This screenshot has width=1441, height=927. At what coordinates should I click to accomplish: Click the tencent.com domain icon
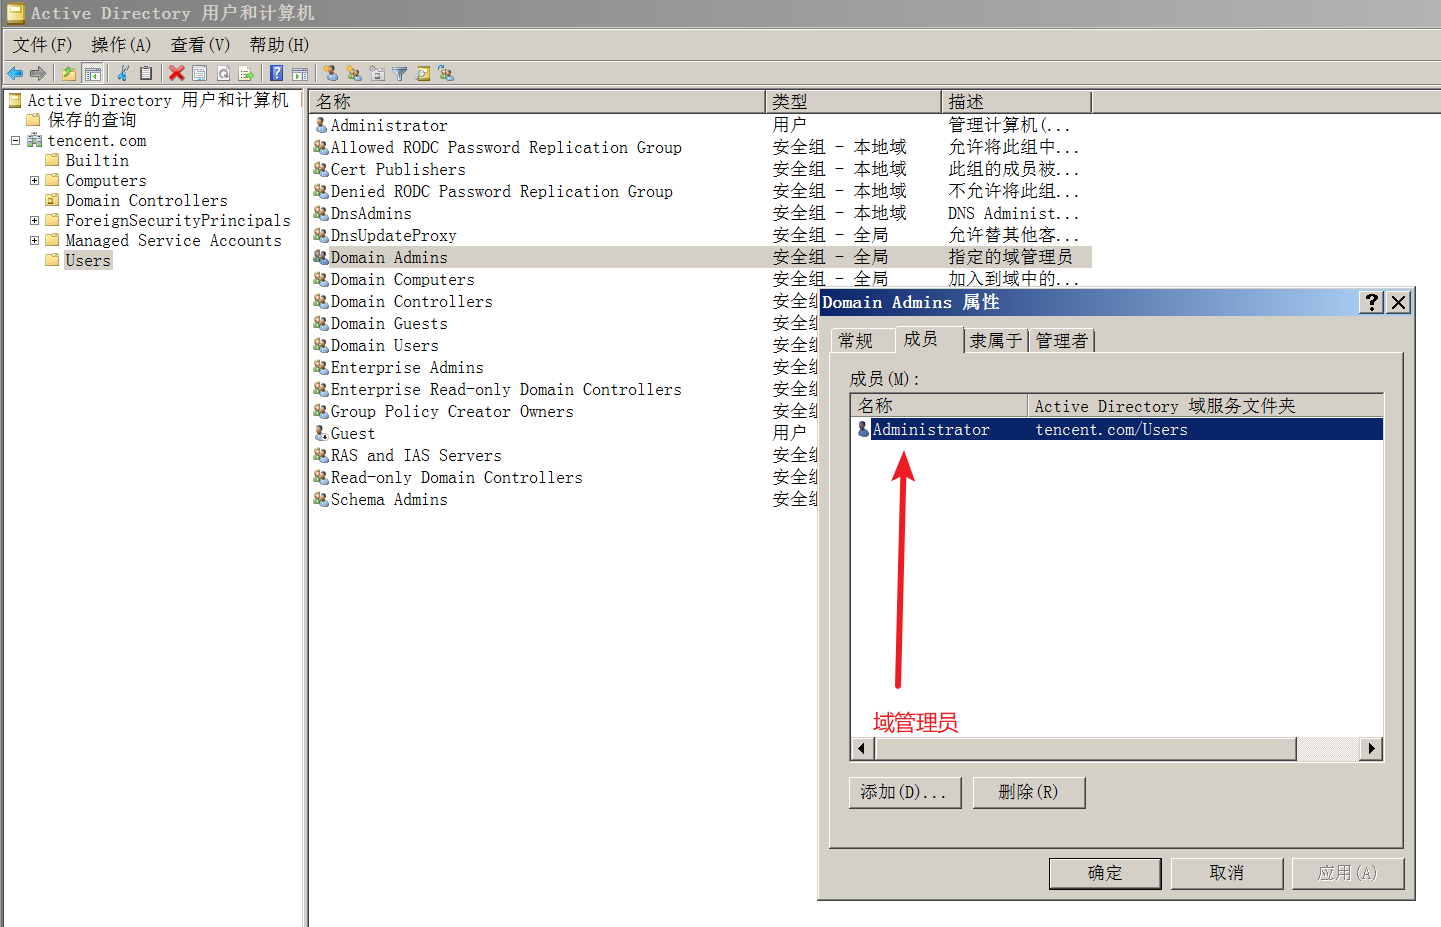[35, 140]
